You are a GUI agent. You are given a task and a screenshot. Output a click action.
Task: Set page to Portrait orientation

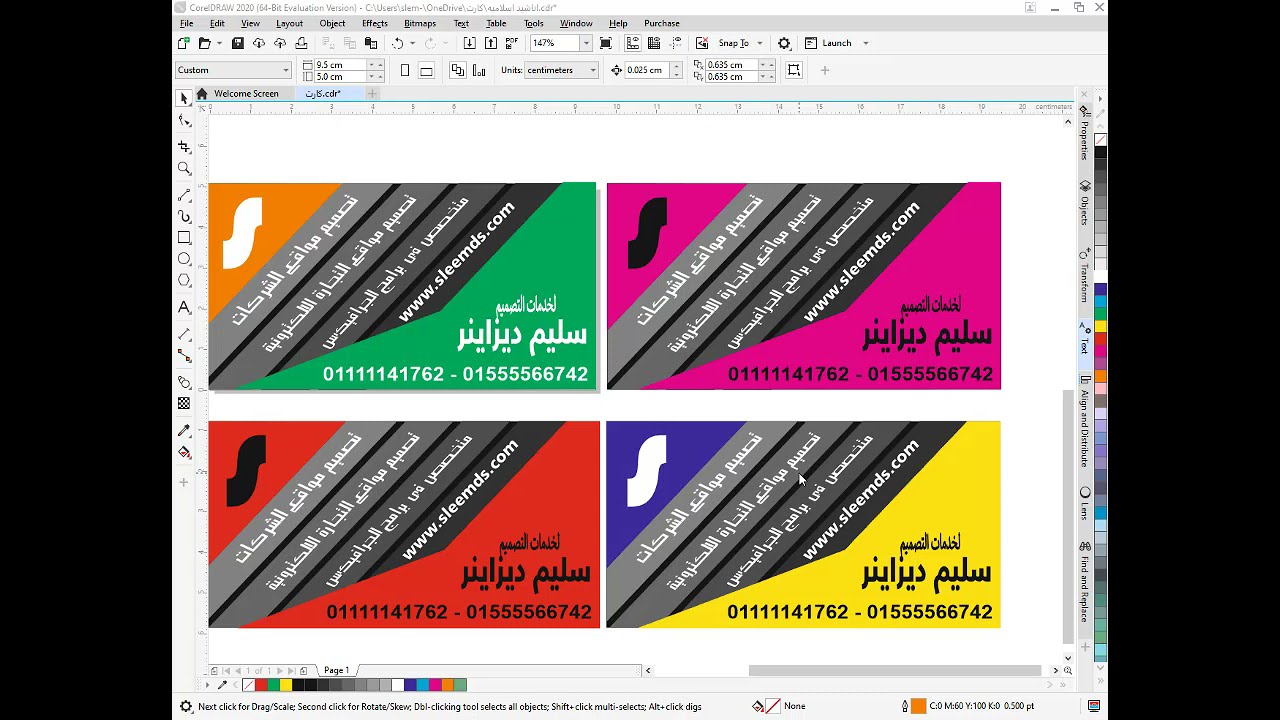tap(404, 70)
